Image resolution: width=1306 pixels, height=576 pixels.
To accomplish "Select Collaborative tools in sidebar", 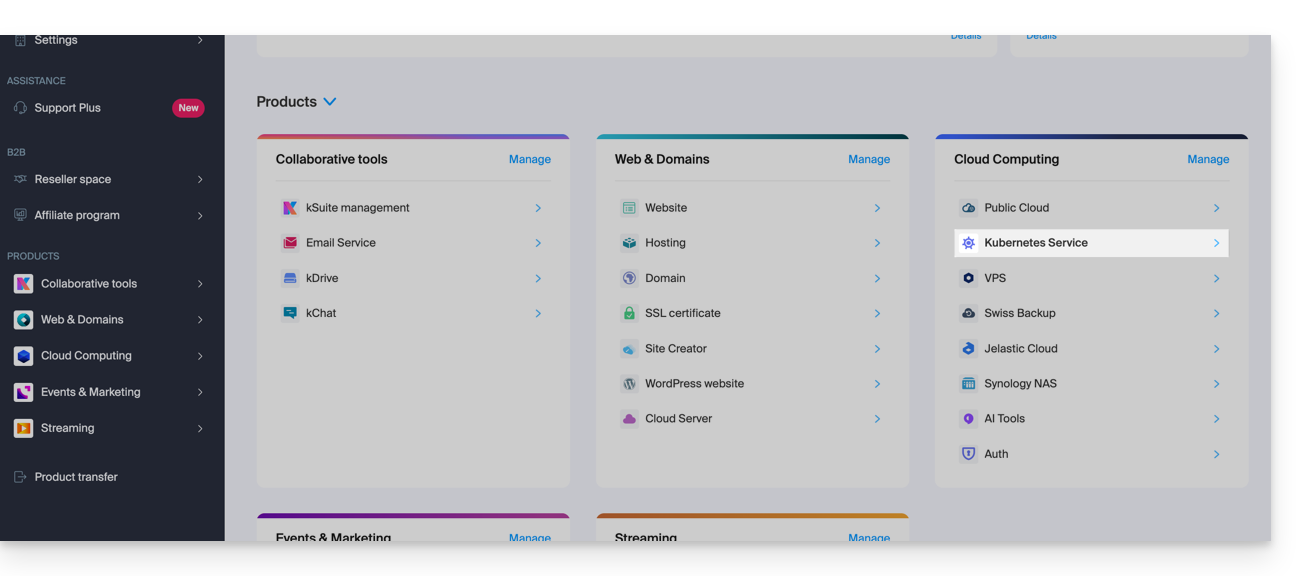I will point(89,284).
